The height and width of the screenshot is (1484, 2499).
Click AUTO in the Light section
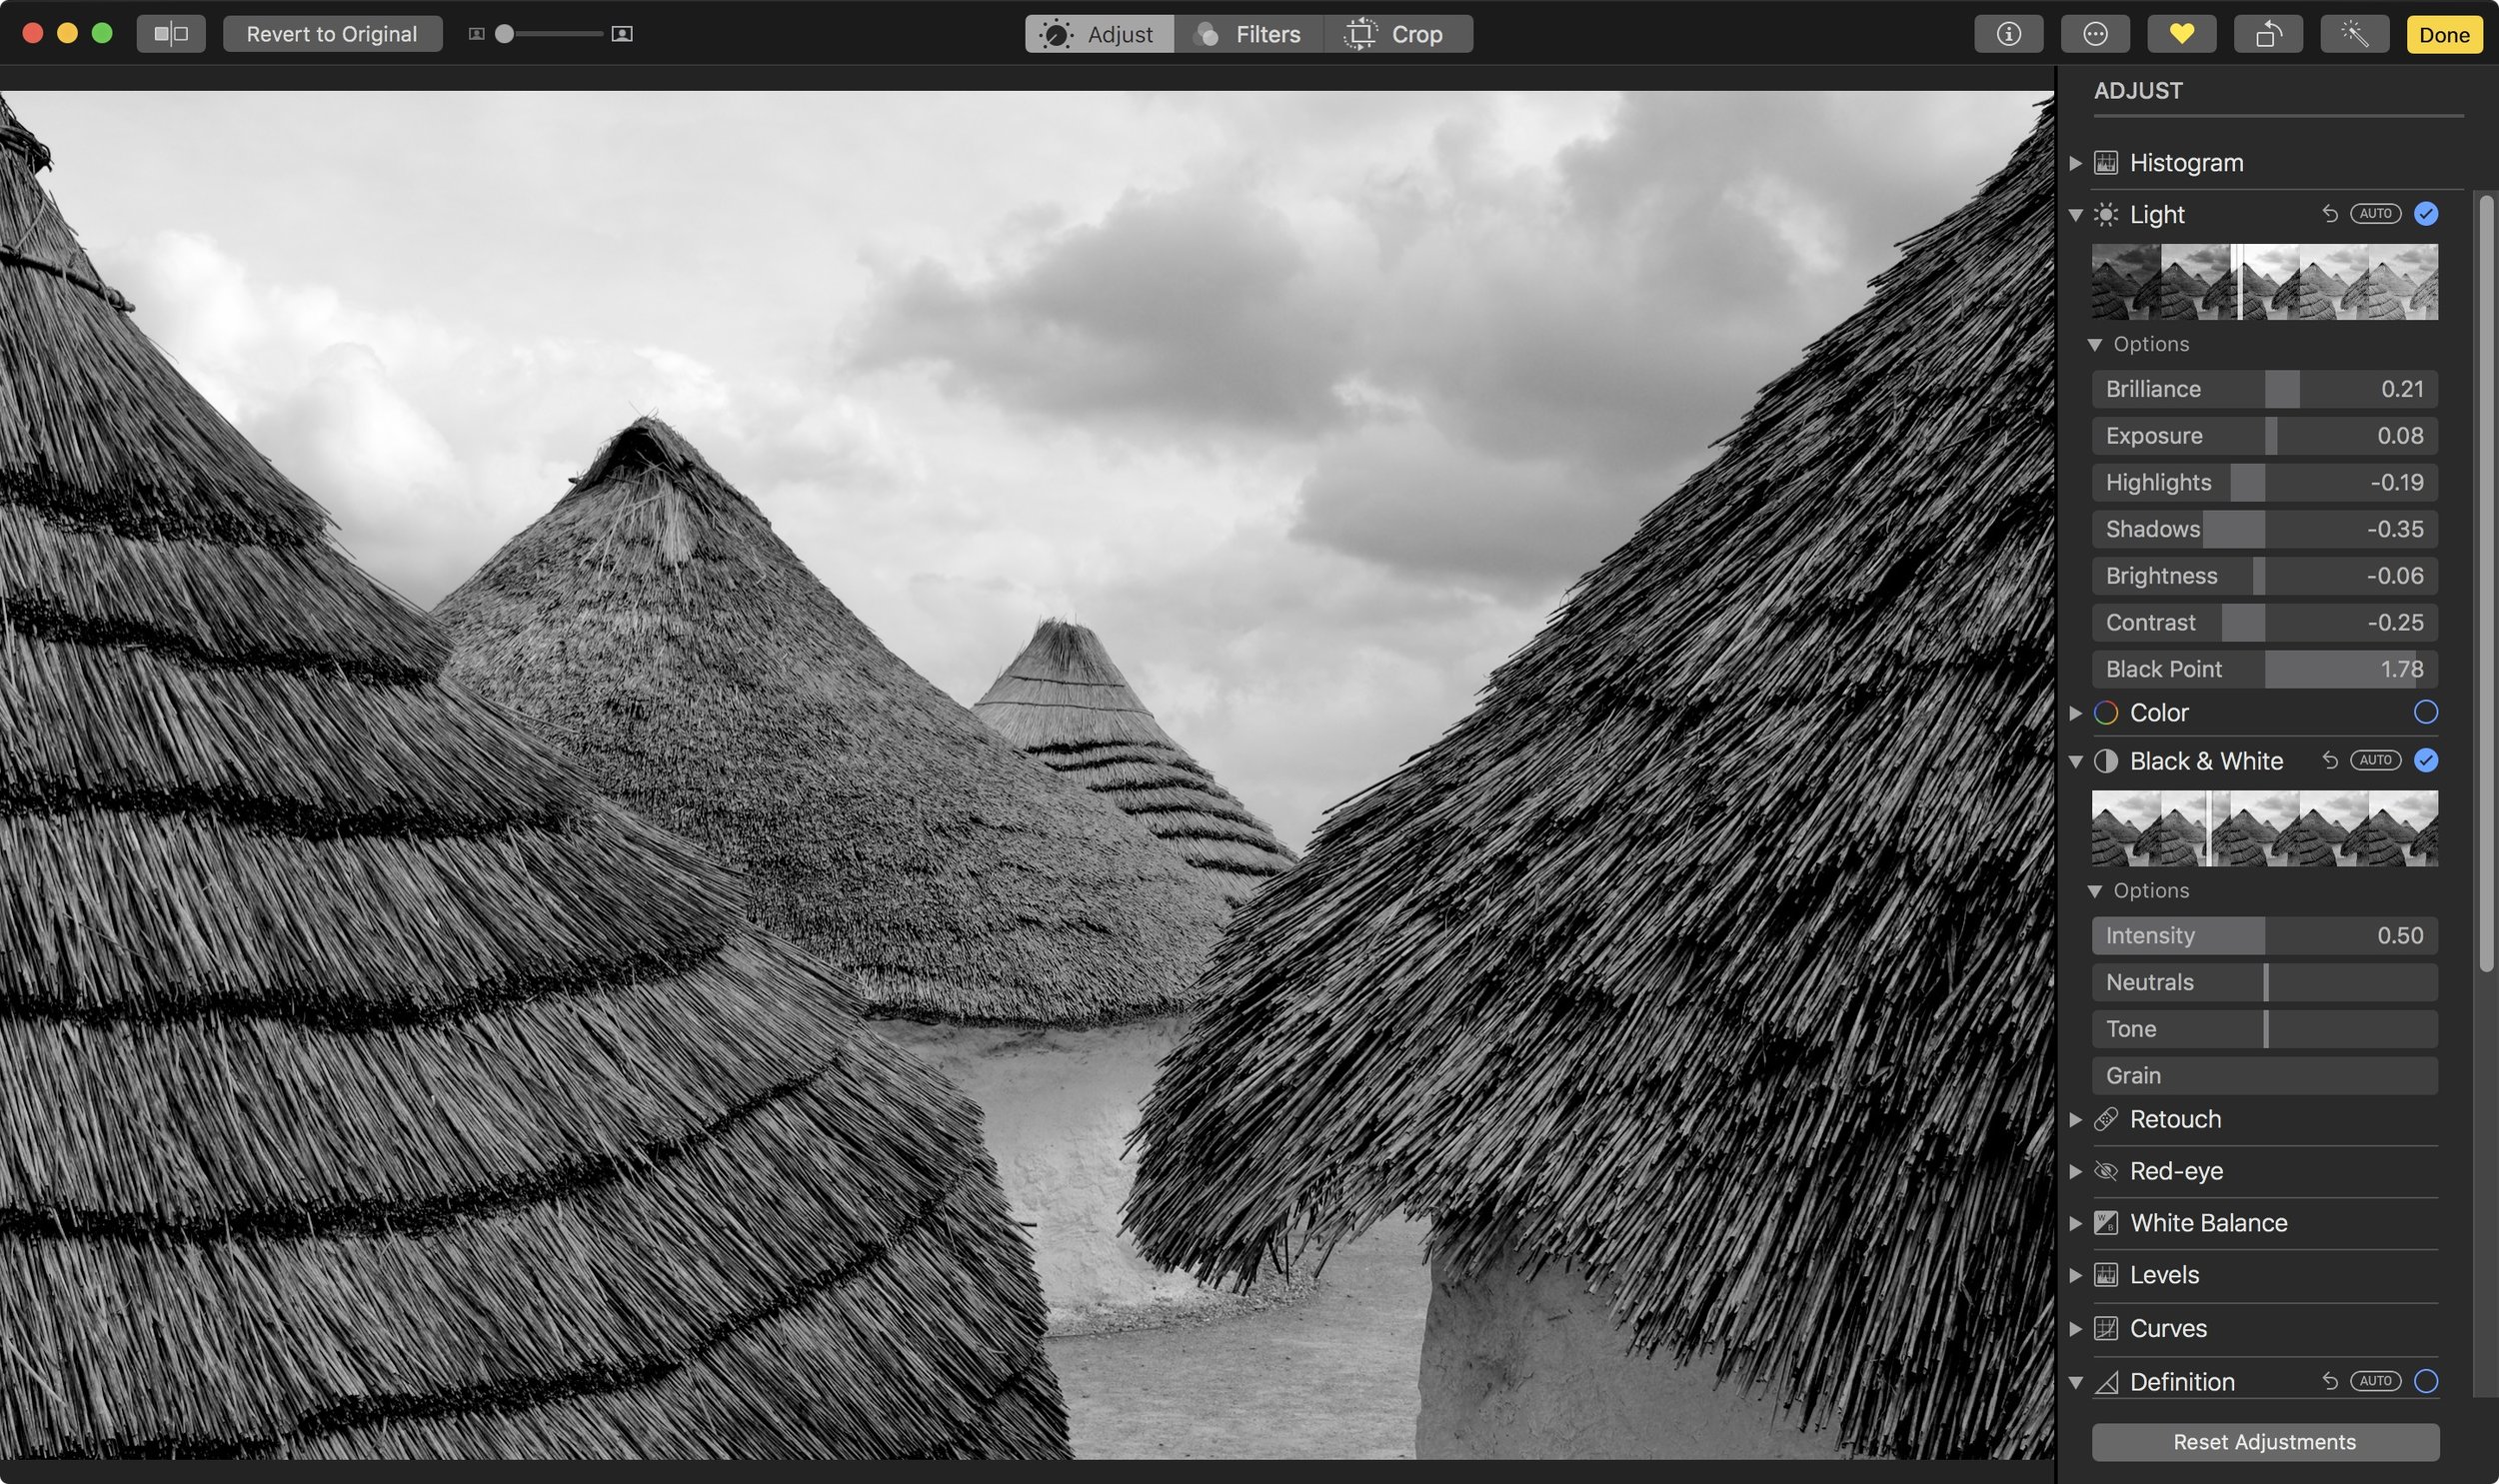[2375, 213]
